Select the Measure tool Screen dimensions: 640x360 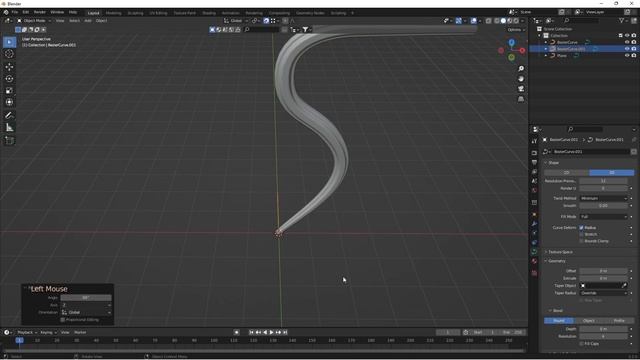pos(9,128)
